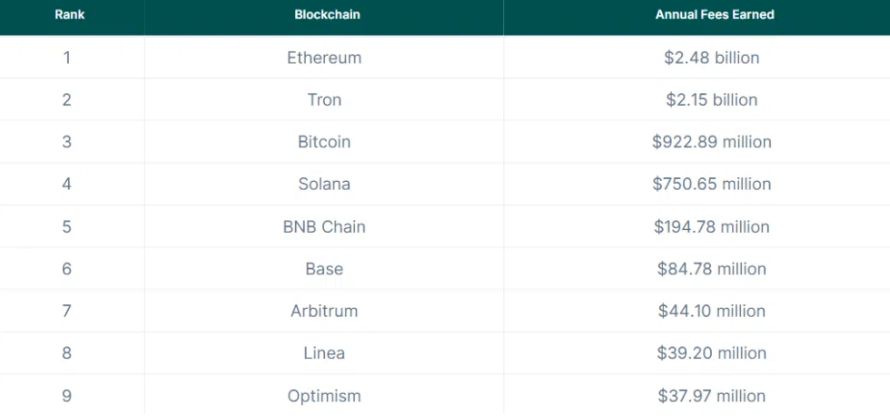The width and height of the screenshot is (890, 419).
Task: Click the Optimism entry
Action: 324,396
